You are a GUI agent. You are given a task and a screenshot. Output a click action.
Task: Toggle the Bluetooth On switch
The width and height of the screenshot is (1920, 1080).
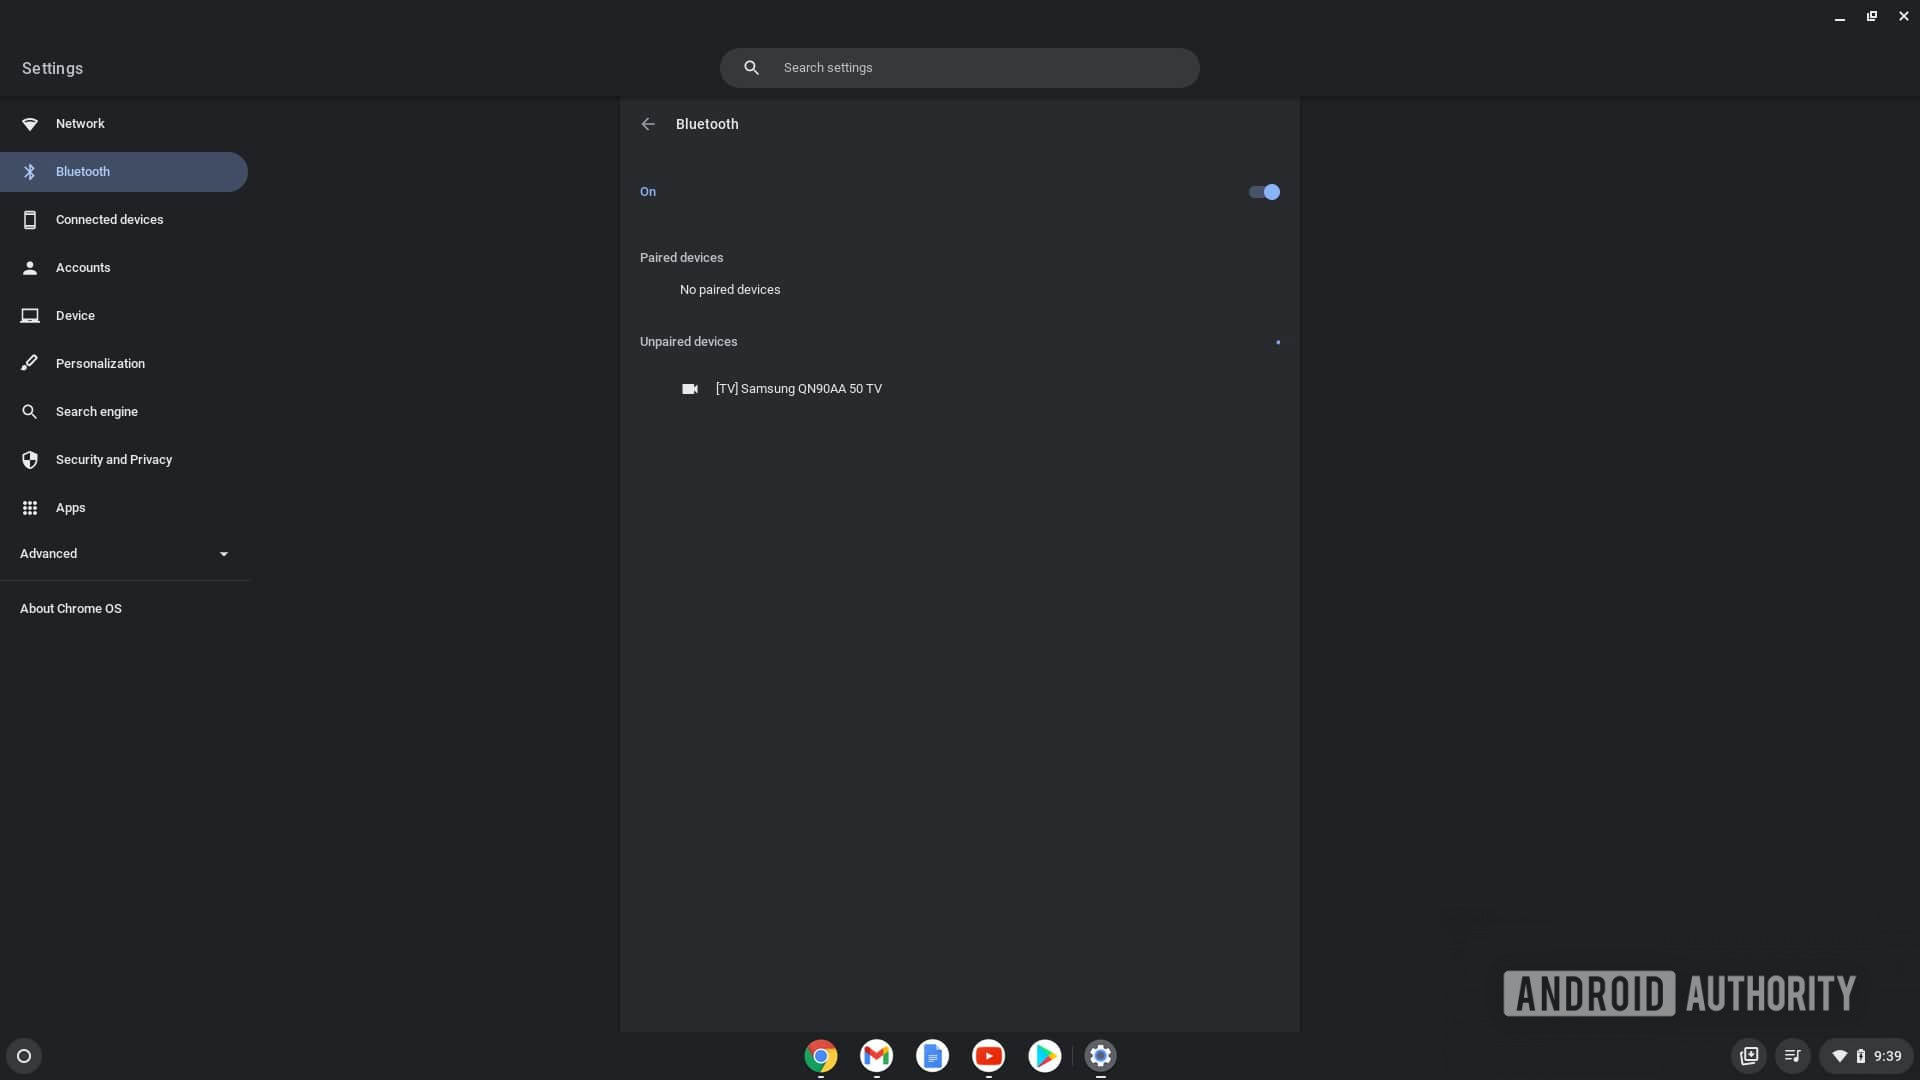[1264, 192]
